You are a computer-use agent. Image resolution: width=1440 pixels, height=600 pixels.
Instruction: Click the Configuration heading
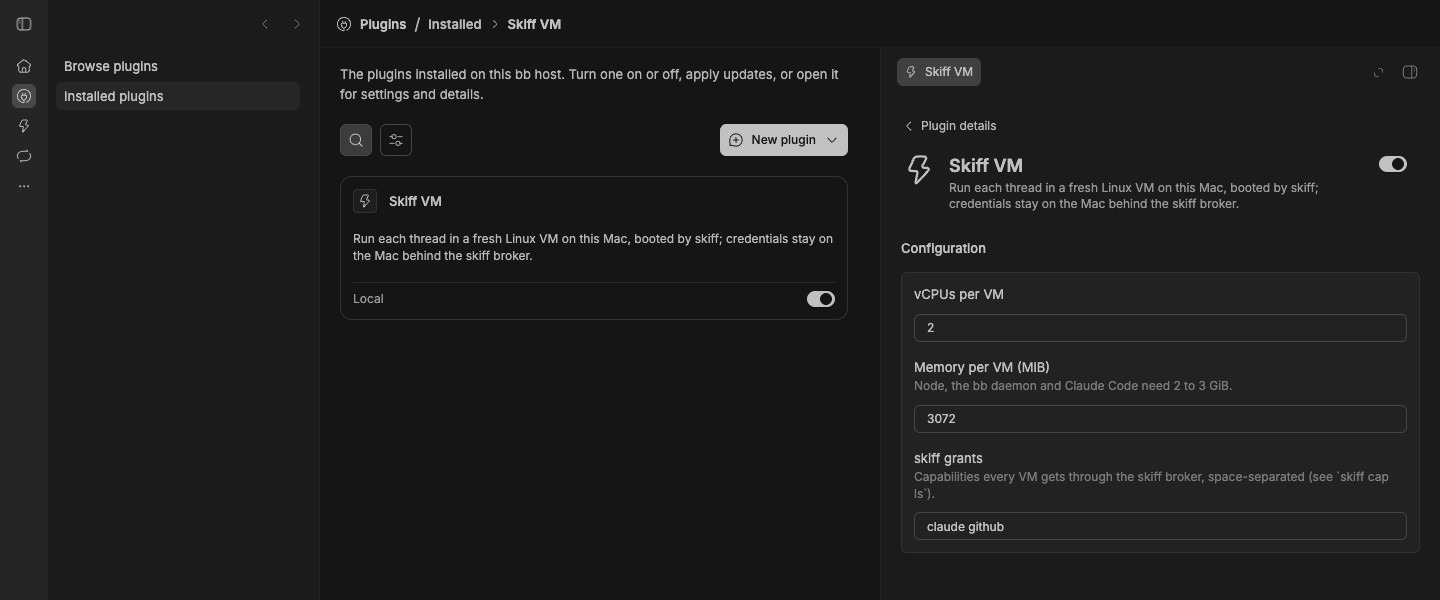point(943,248)
